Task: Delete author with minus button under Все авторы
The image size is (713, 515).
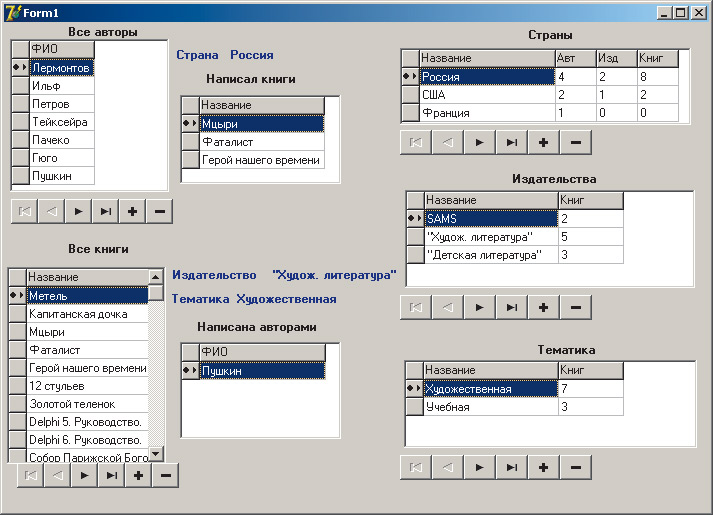Action: click(x=160, y=211)
